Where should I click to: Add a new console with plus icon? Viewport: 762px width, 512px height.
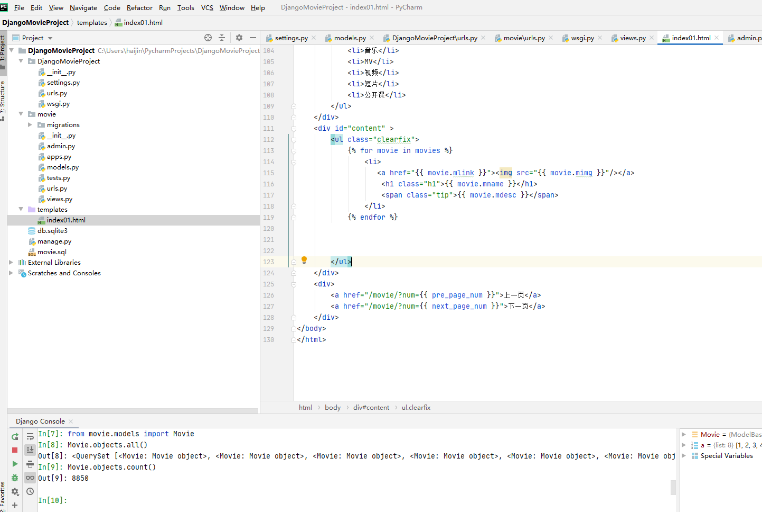tap(15, 505)
